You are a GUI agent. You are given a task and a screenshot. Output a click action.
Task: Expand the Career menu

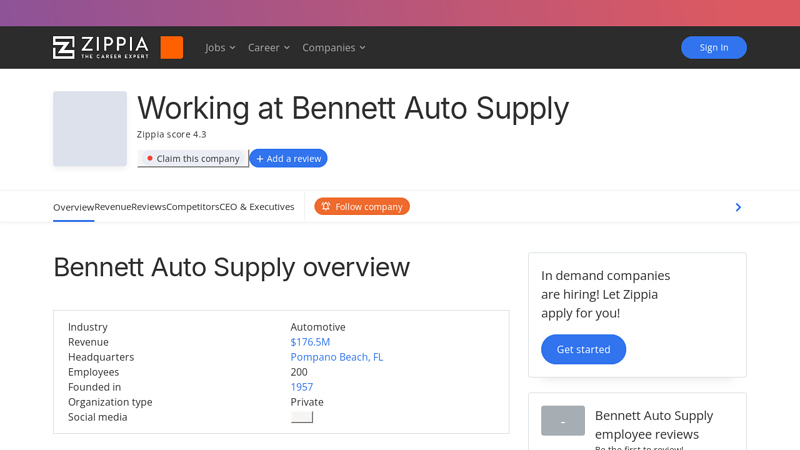268,47
